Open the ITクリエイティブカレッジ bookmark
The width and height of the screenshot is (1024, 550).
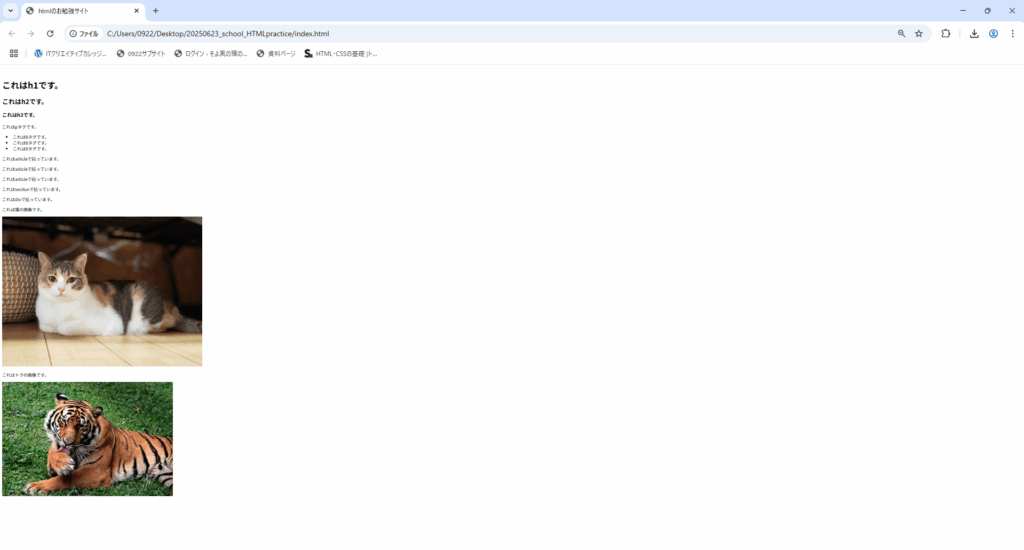(x=70, y=53)
